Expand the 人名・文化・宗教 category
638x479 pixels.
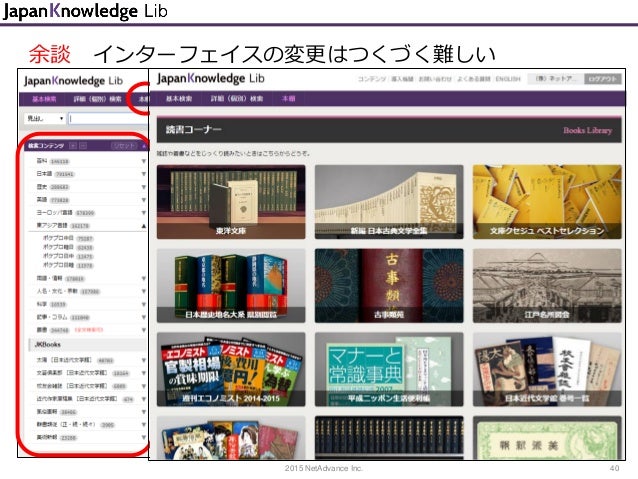(x=143, y=291)
